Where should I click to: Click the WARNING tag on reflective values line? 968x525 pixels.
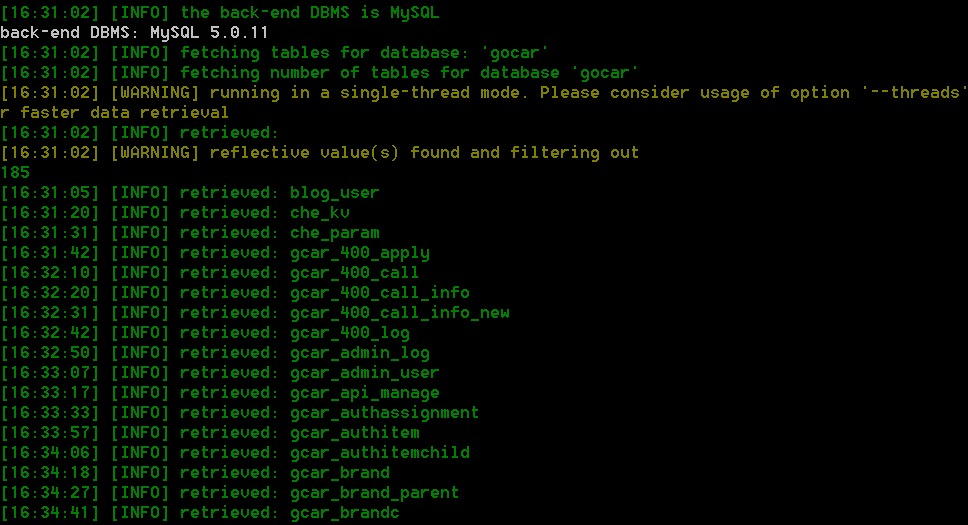154,153
